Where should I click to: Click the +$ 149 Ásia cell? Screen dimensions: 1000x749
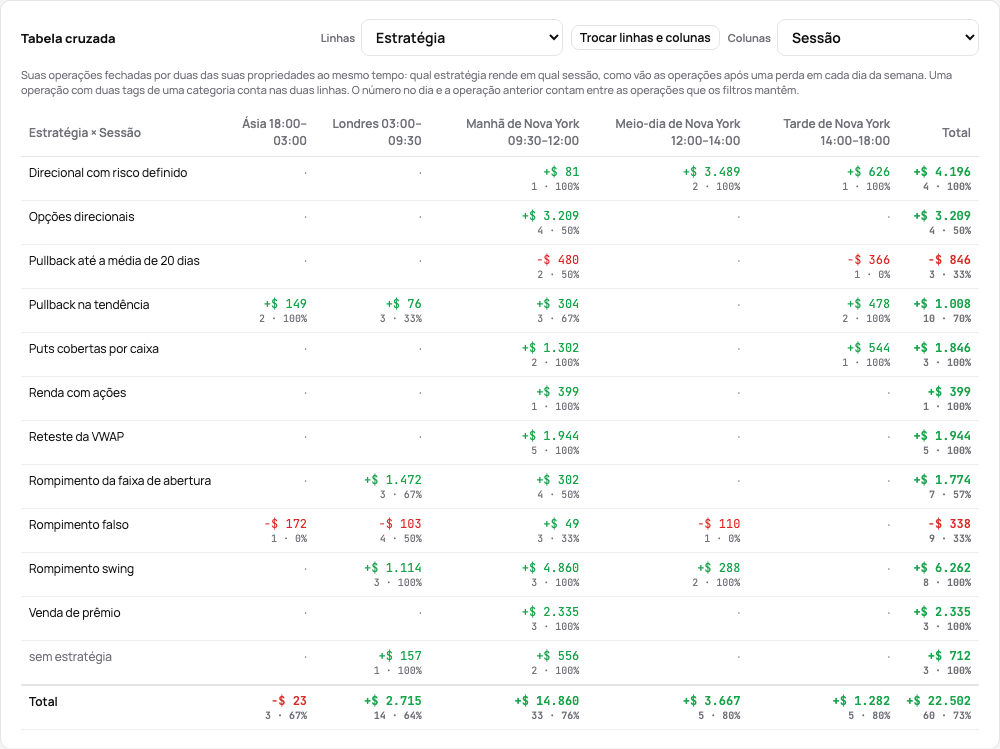click(285, 304)
